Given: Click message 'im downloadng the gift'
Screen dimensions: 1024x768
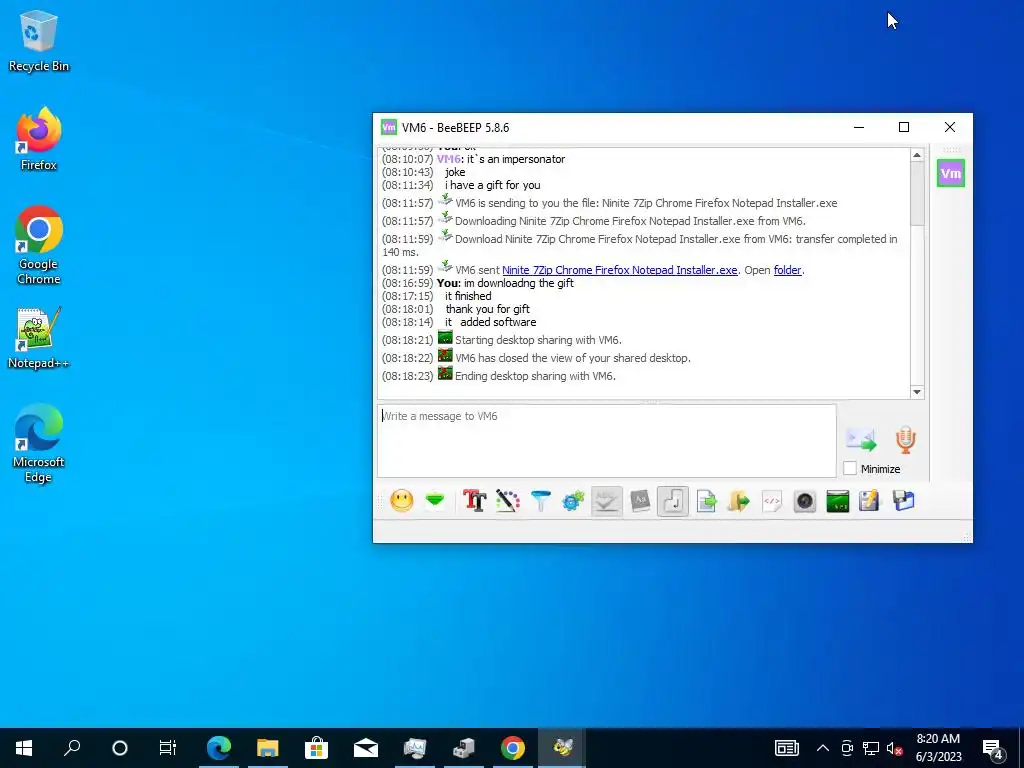Looking at the screenshot, I should point(519,283).
